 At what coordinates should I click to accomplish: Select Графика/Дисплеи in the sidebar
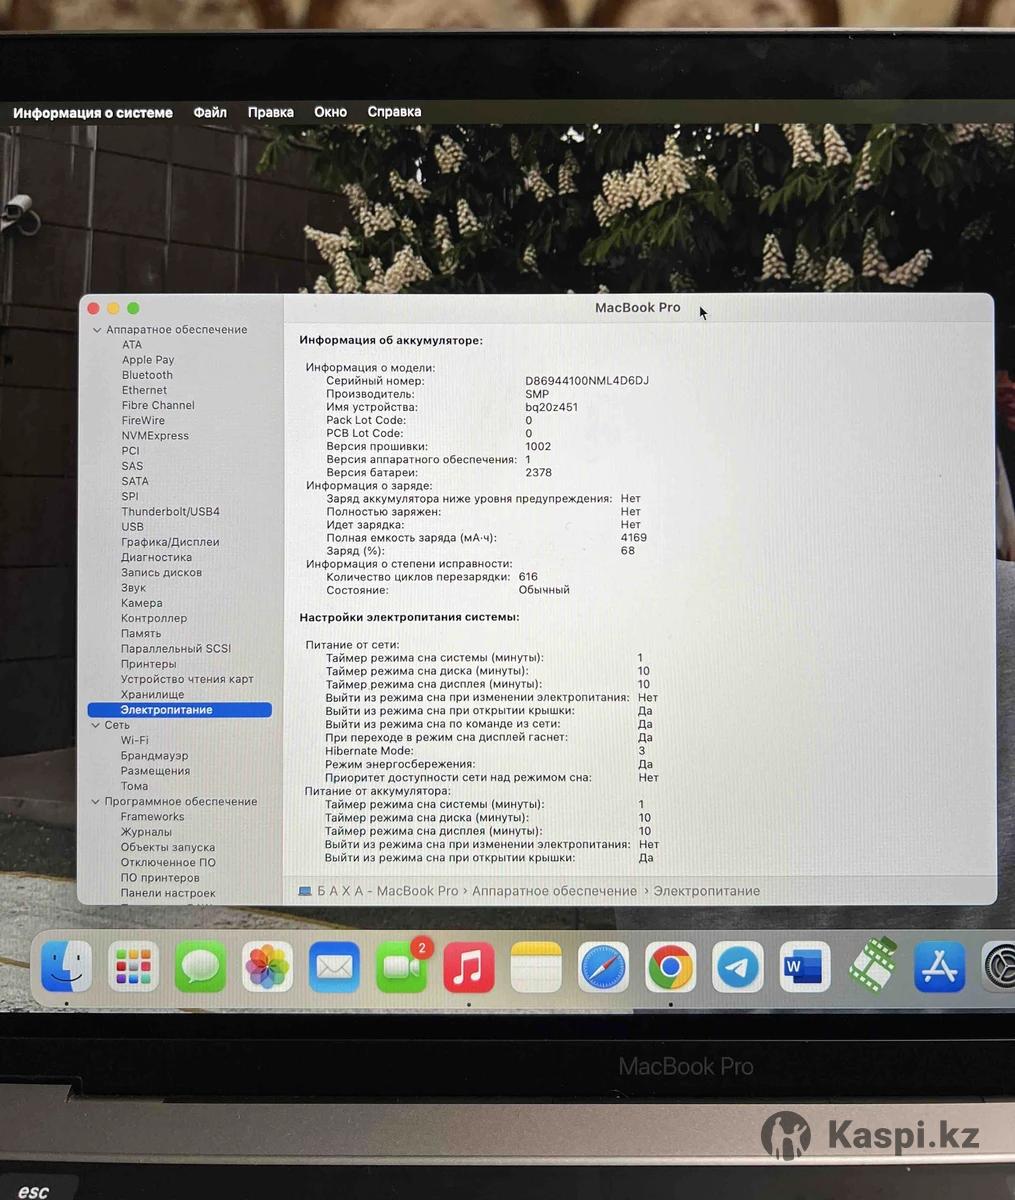[170, 542]
